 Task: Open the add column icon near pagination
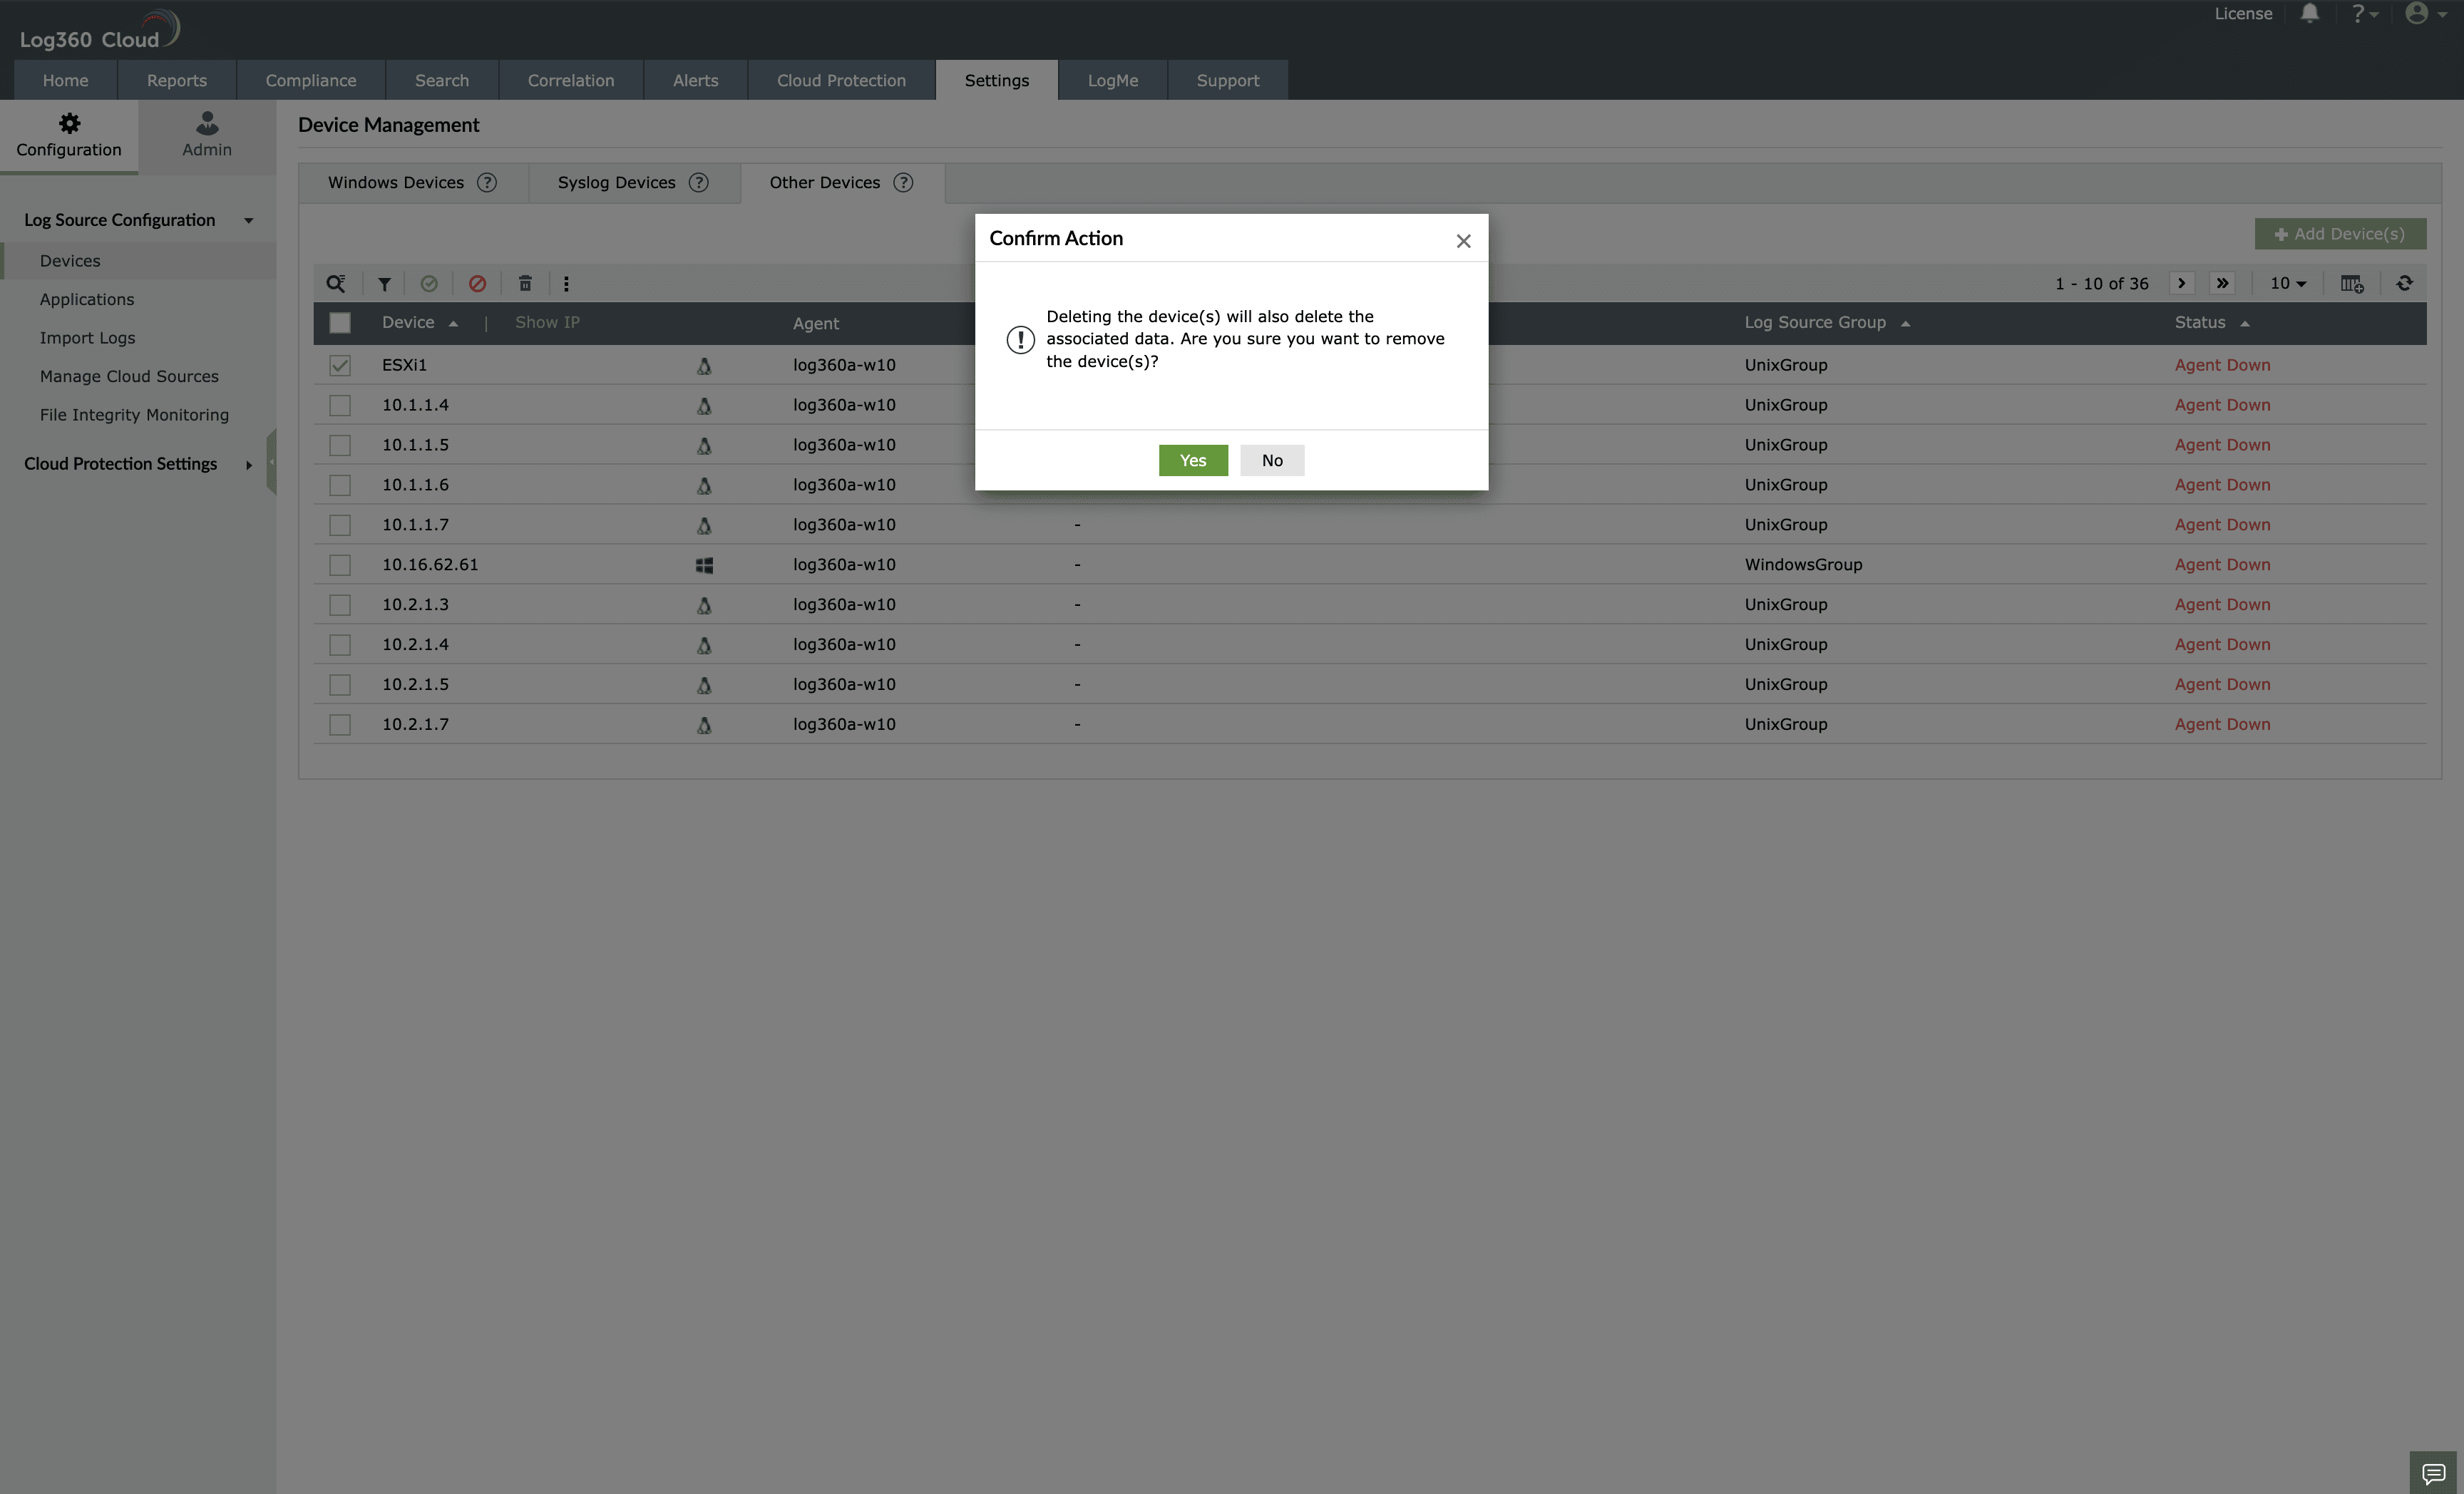tap(2352, 283)
